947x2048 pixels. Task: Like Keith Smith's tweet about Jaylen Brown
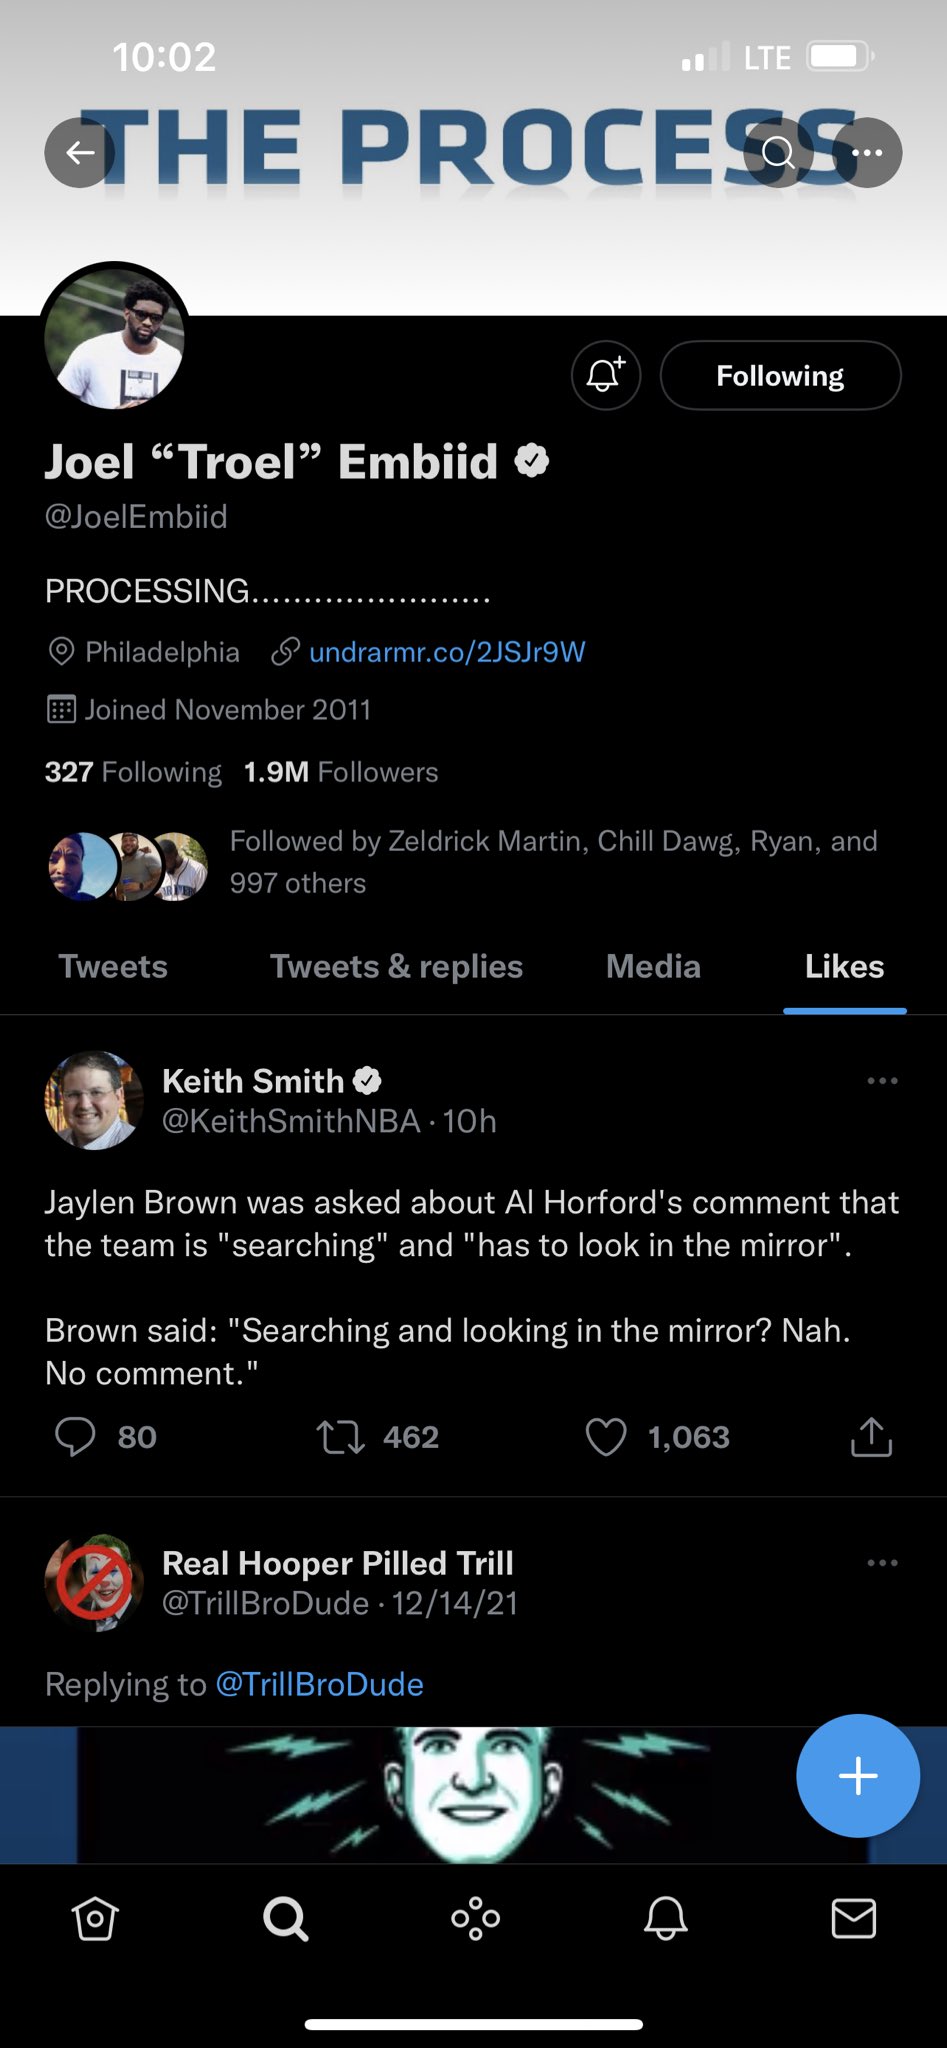tap(607, 1437)
